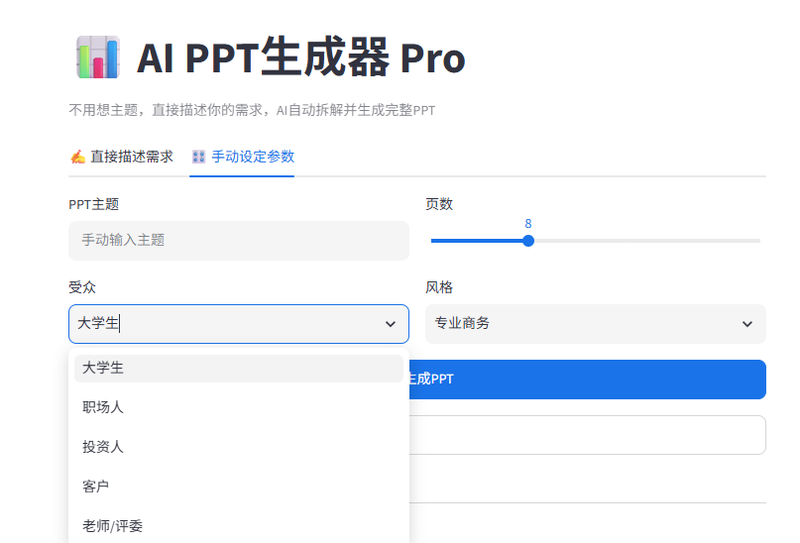Click the blue 生成PPT button
The width and height of the screenshot is (800, 543).
[587, 379]
